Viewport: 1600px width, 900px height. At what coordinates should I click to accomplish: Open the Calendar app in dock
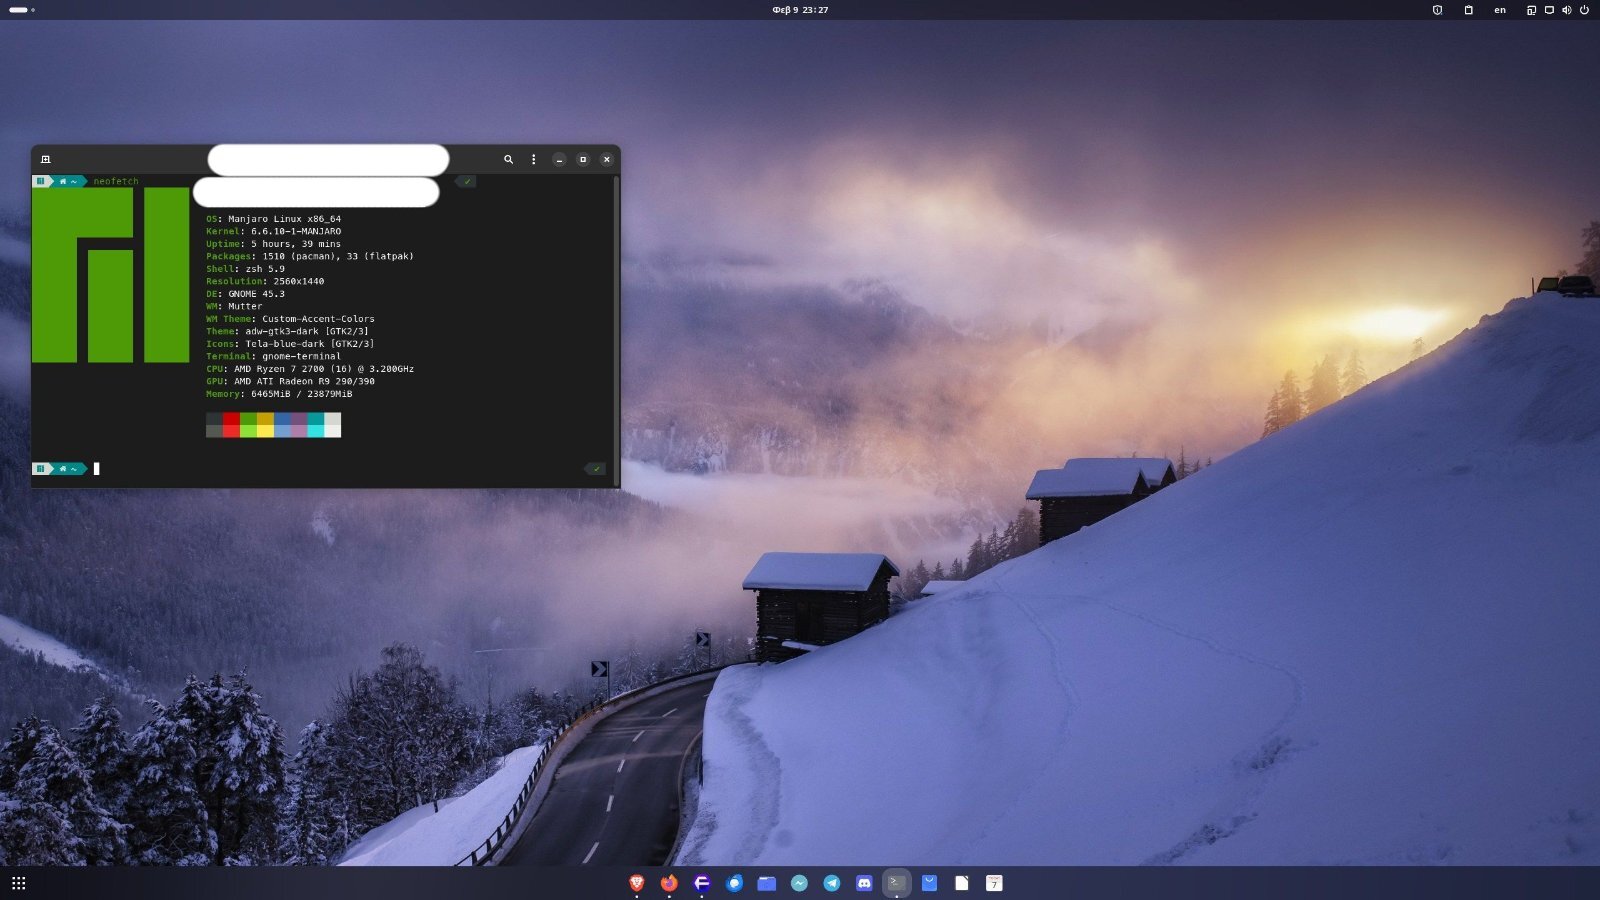994,882
